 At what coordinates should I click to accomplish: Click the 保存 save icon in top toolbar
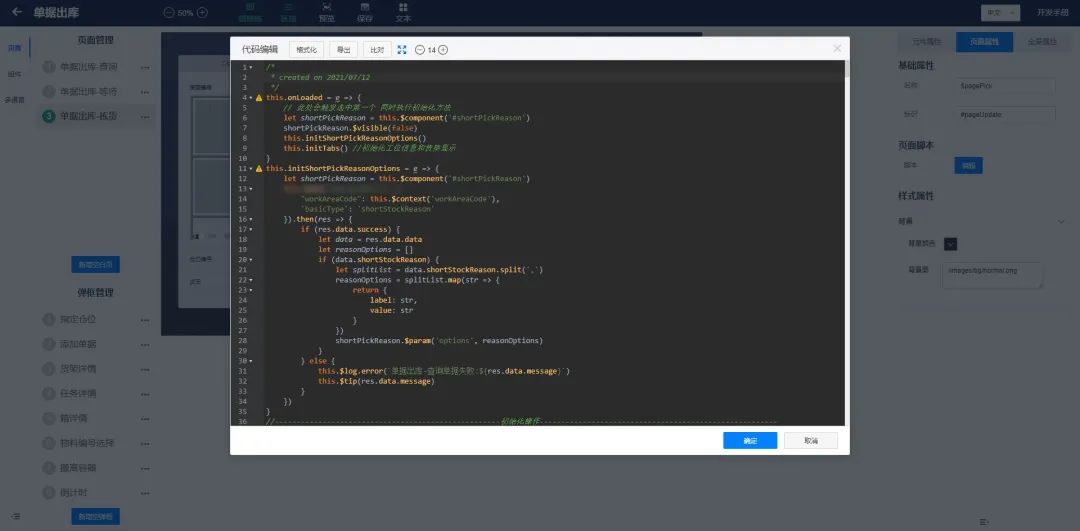coord(365,8)
